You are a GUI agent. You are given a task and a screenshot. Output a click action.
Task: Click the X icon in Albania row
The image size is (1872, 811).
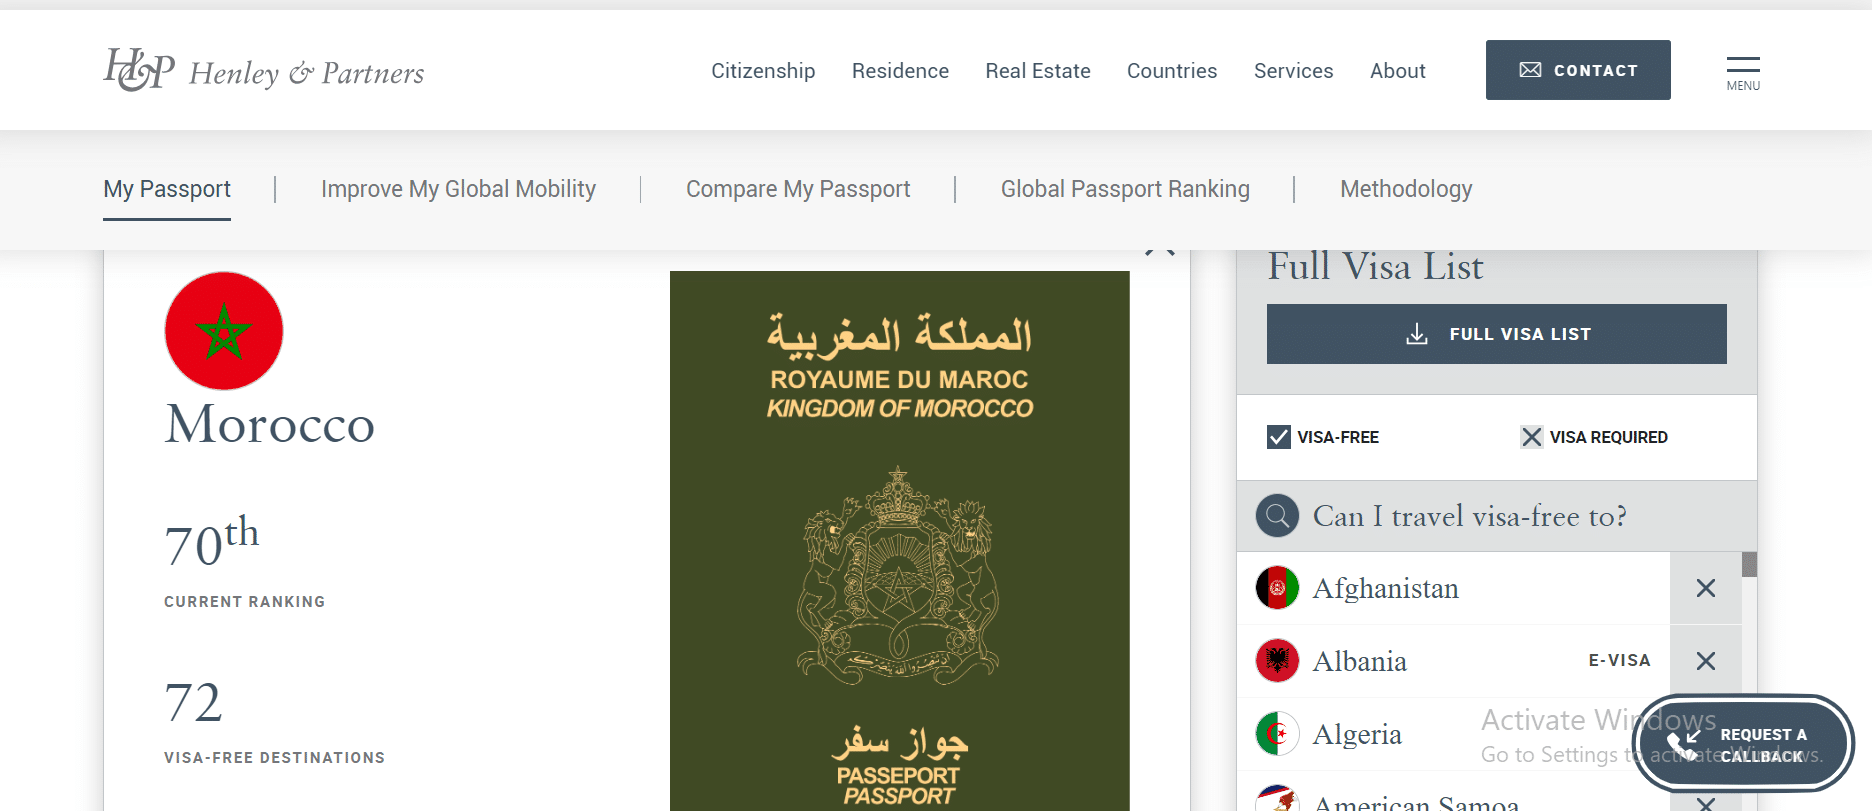pos(1706,661)
